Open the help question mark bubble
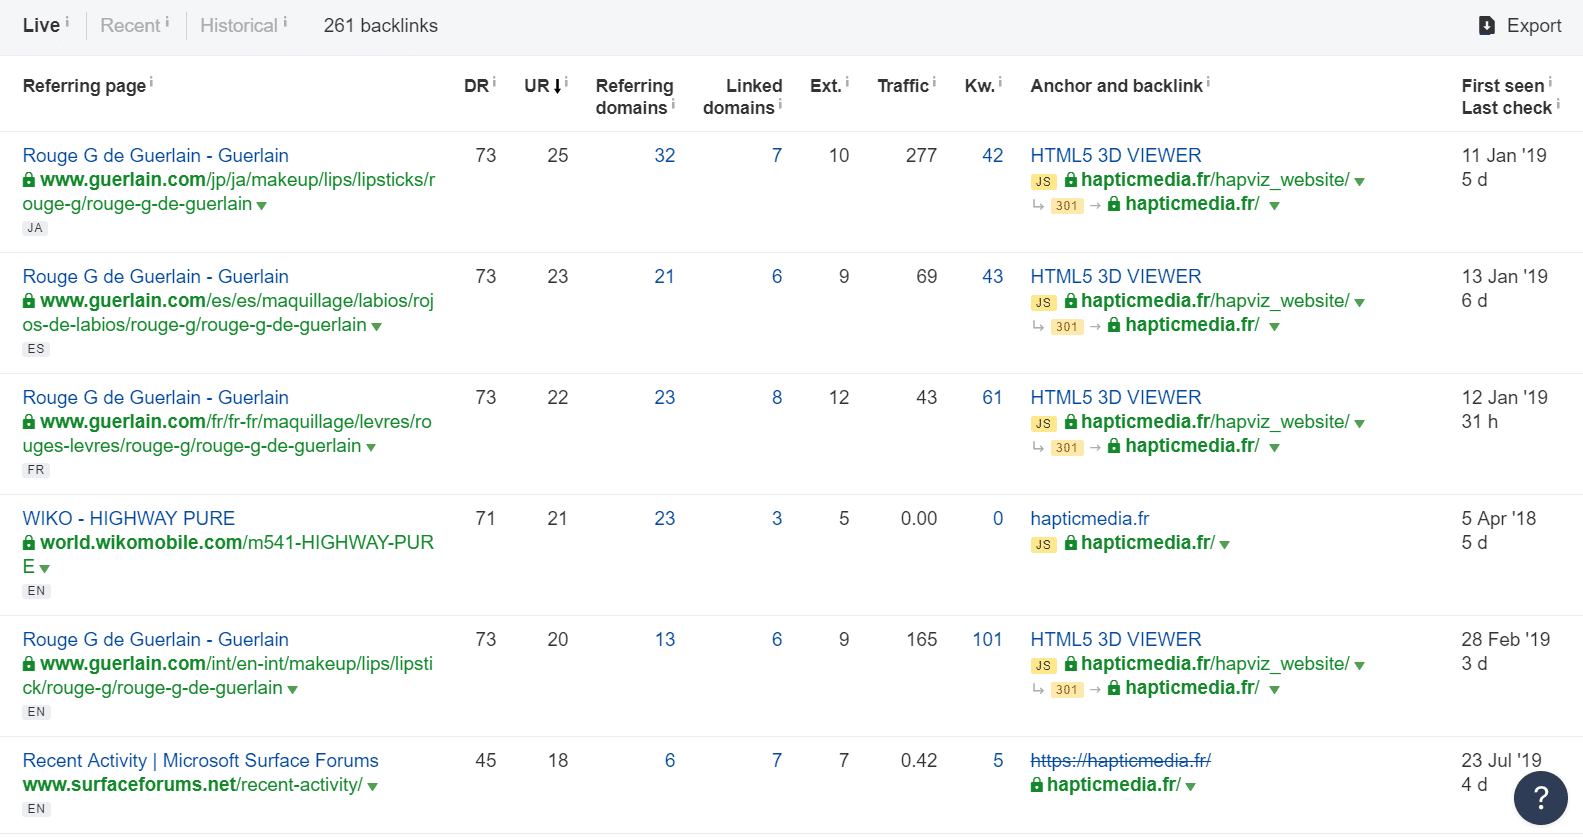1583x837 pixels. [x=1540, y=797]
